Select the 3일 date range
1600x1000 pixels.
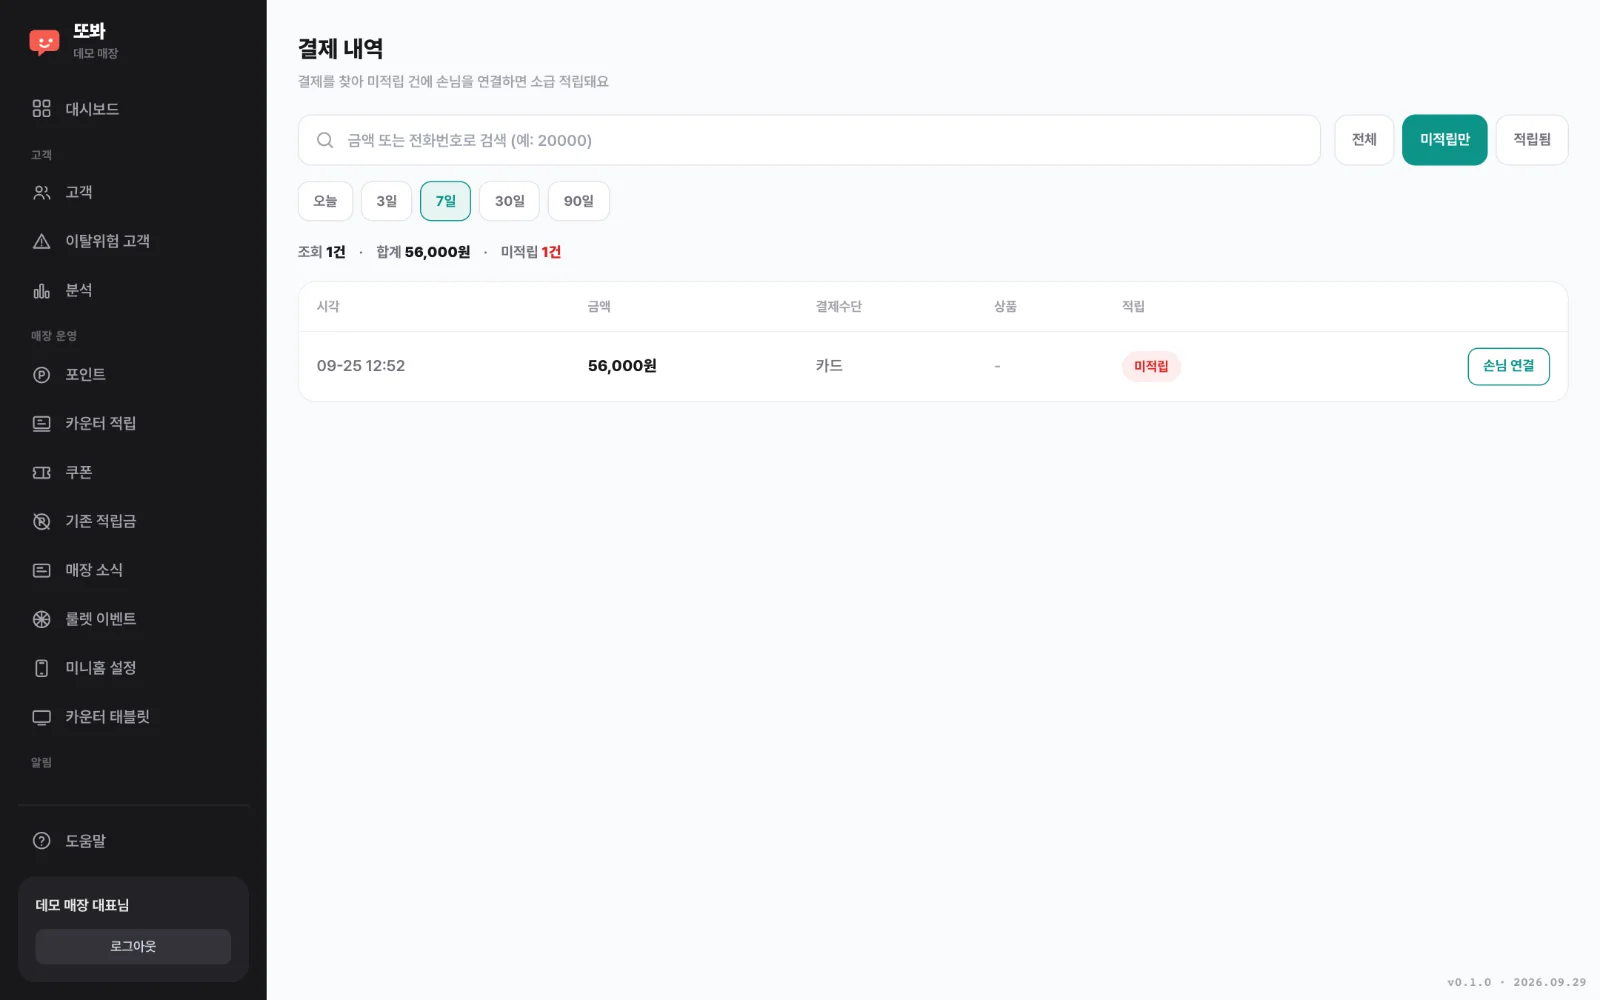[386, 201]
